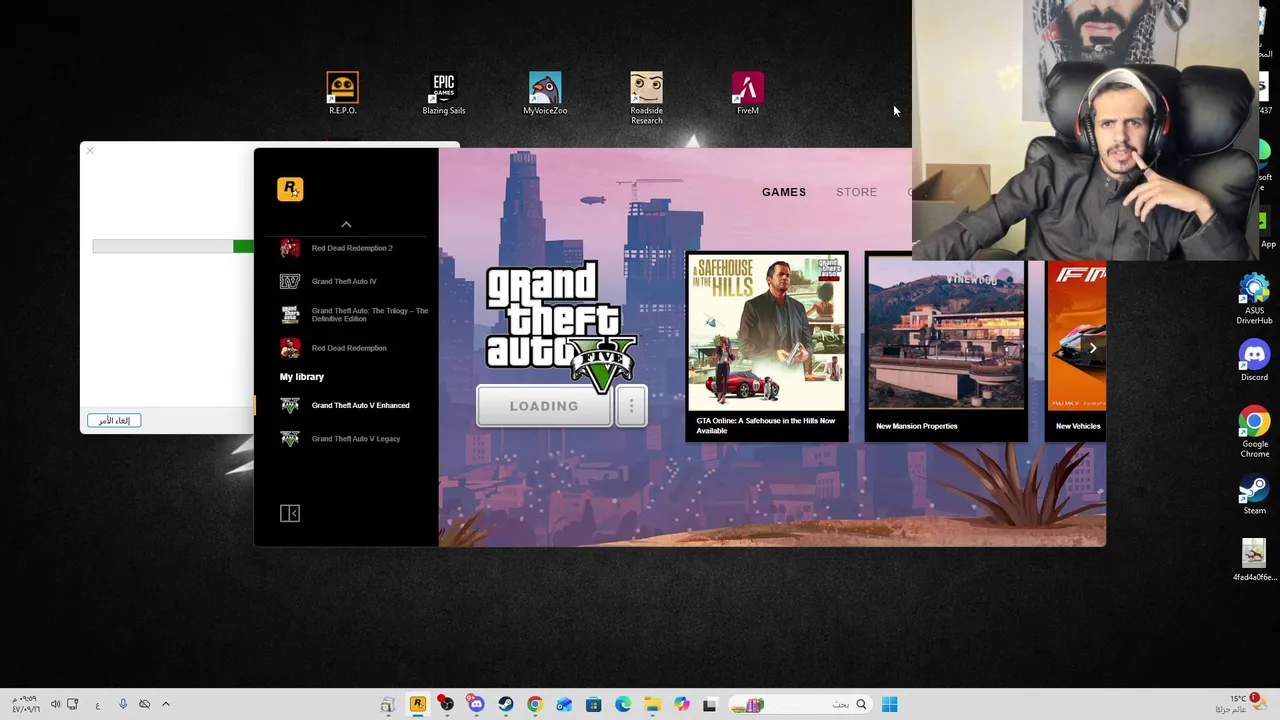Image resolution: width=1280 pixels, height=720 pixels.
Task: Click the Steam icon in the taskbar
Action: click(x=506, y=704)
